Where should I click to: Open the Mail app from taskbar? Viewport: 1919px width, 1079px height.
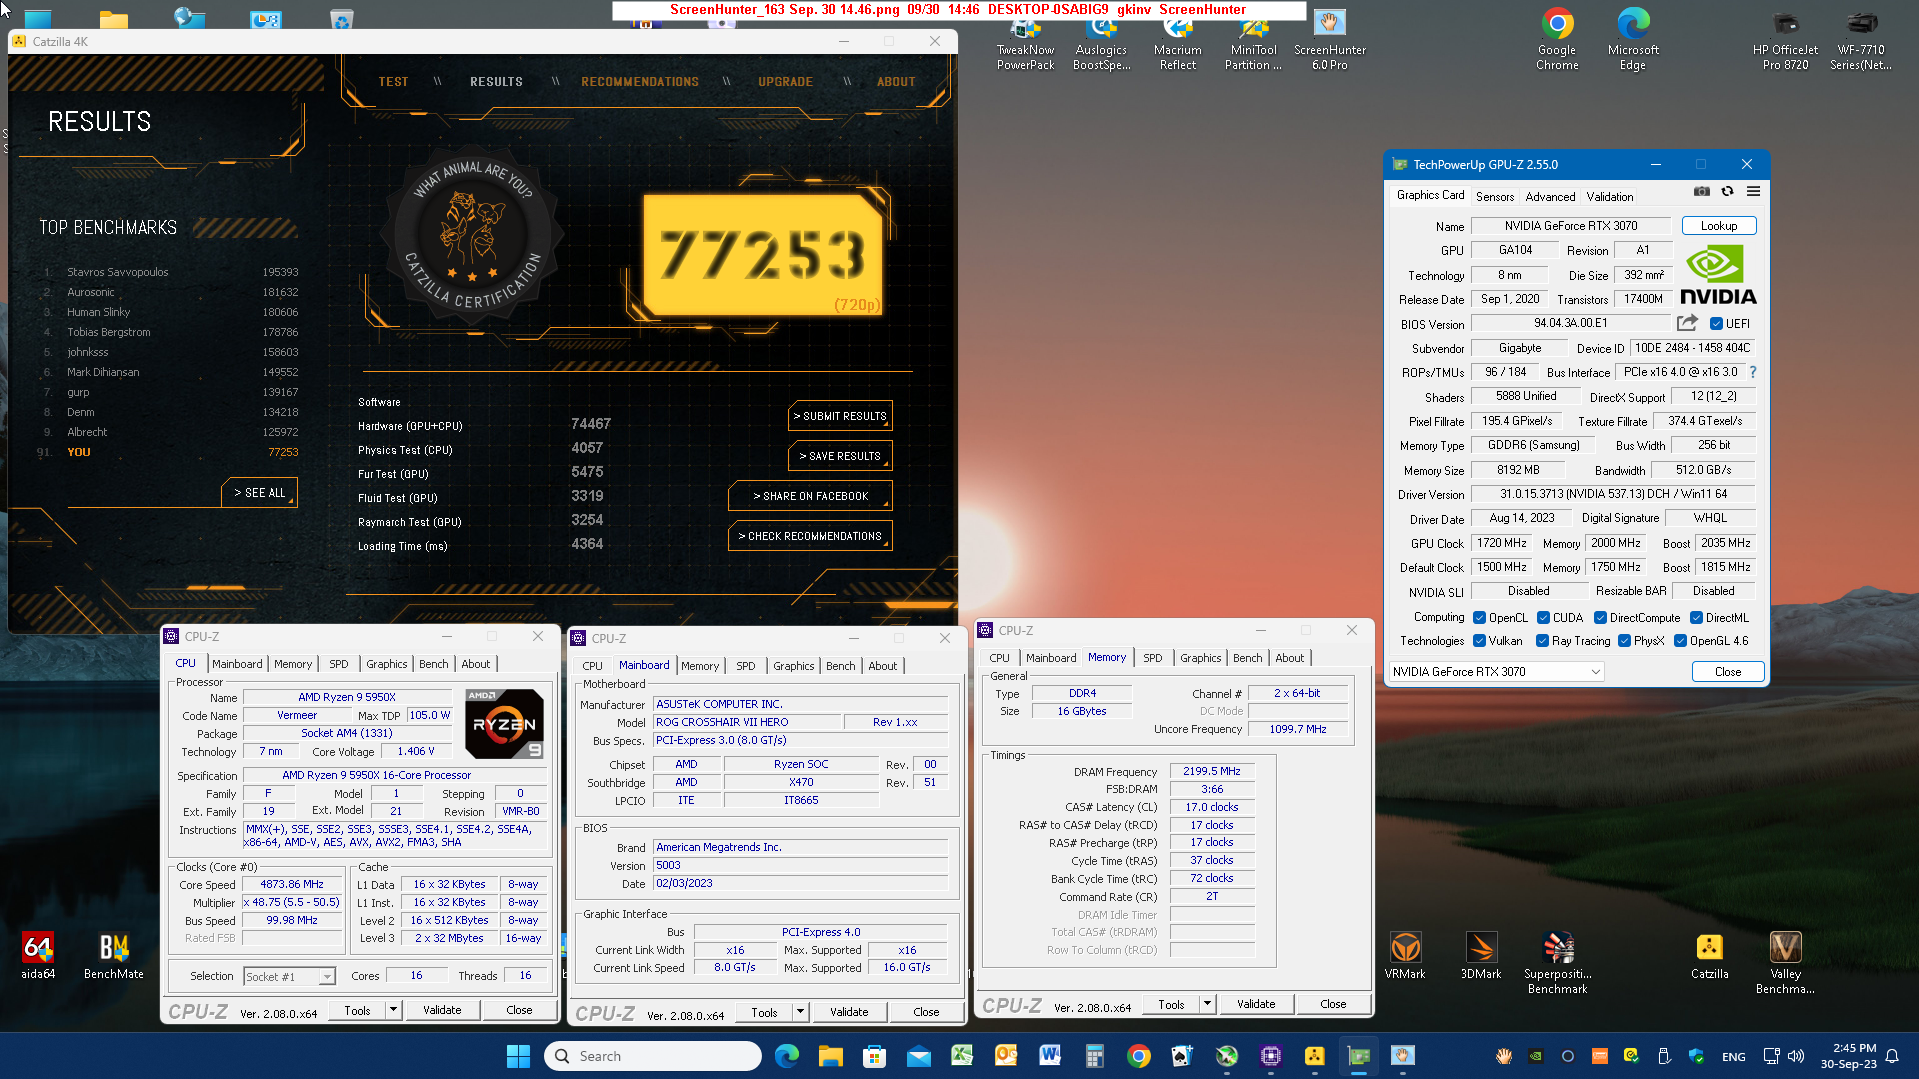click(918, 1056)
